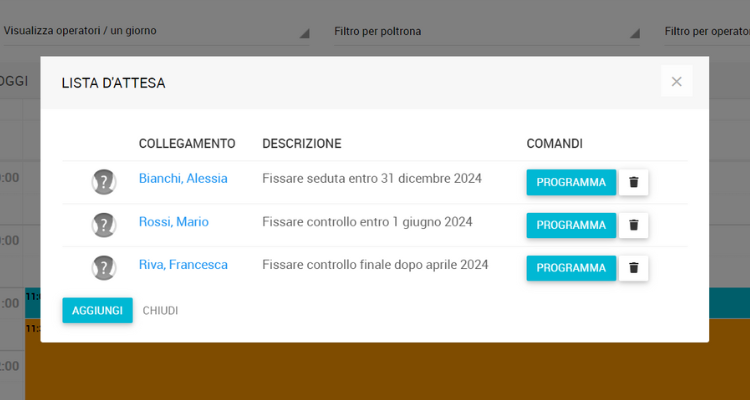This screenshot has width=750, height=400.
Task: Click the COMANDI column header
Action: tap(554, 144)
